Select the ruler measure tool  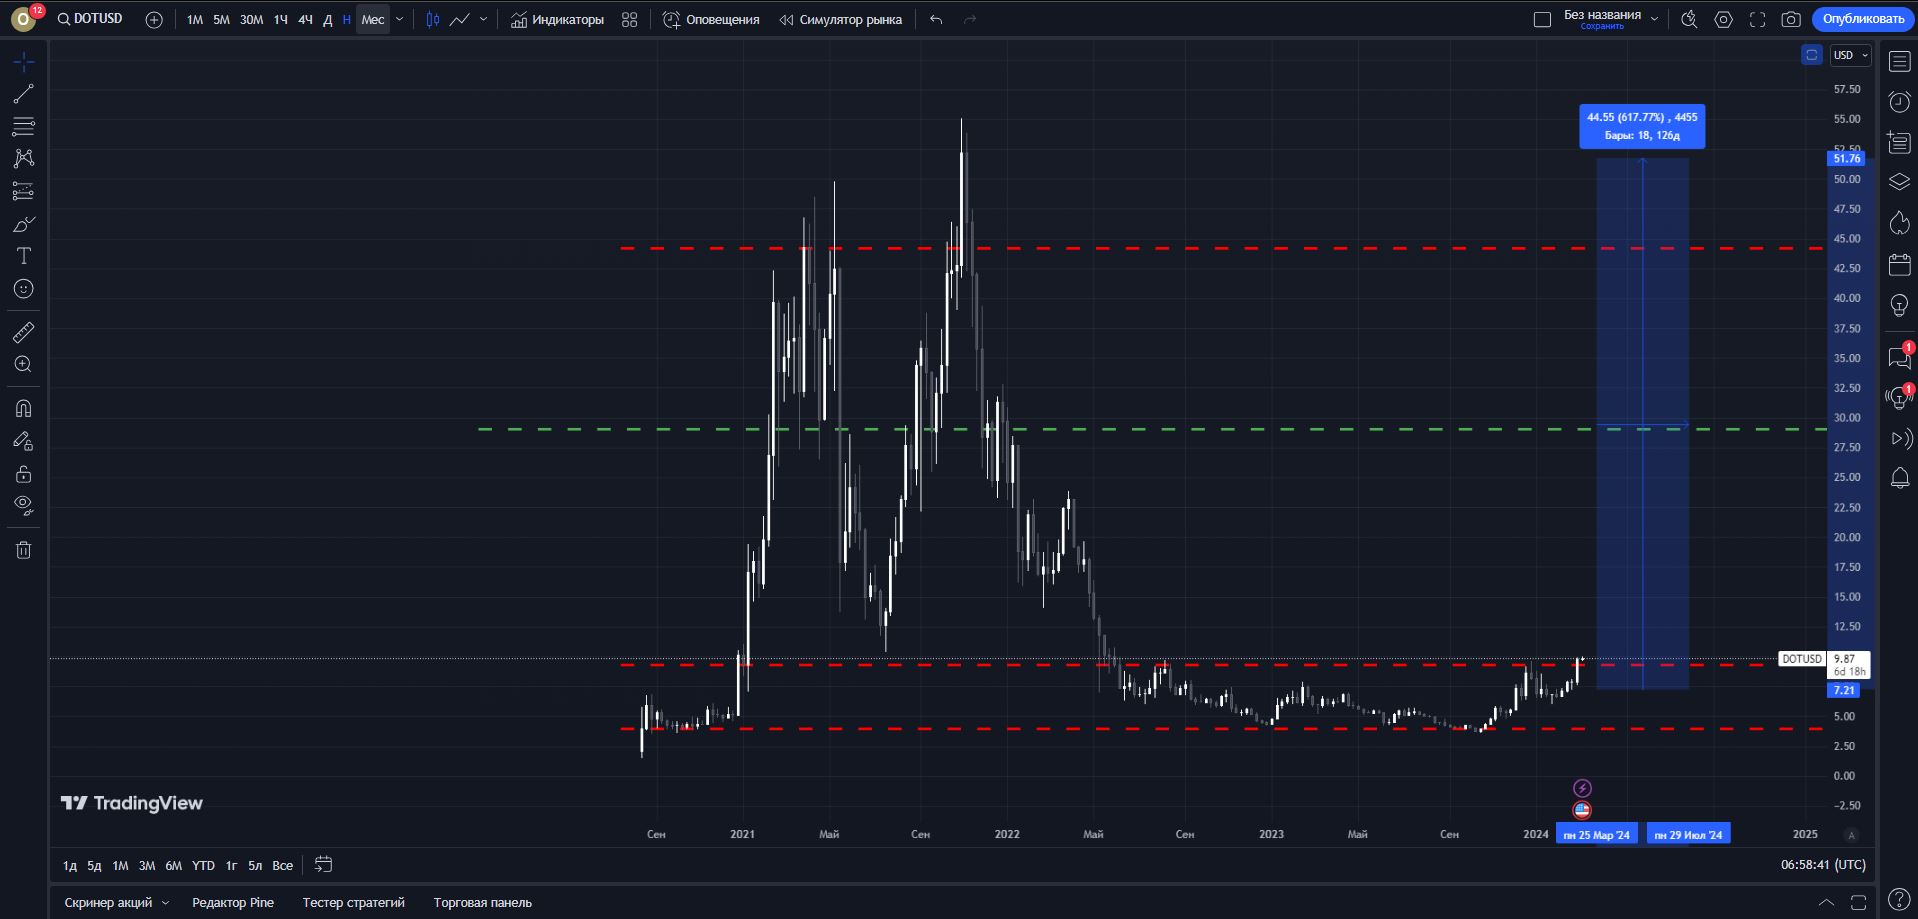[23, 332]
